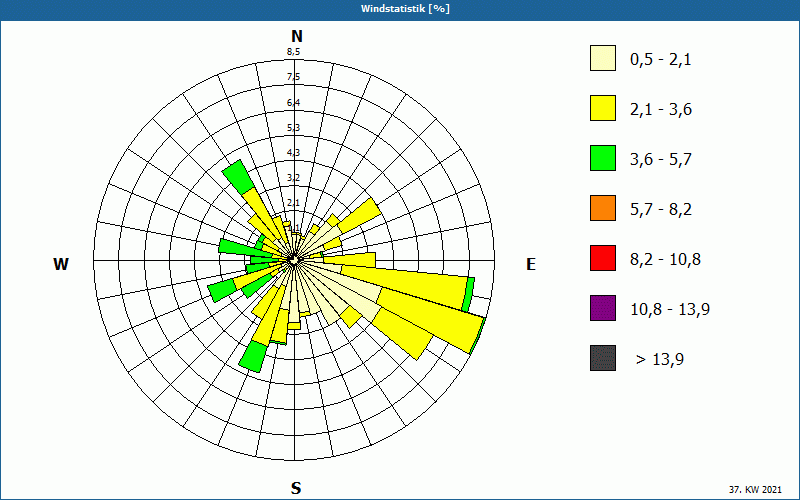Click the 2,1 - 3,6 yellow swatch
This screenshot has width=800, height=500.
pos(603,108)
